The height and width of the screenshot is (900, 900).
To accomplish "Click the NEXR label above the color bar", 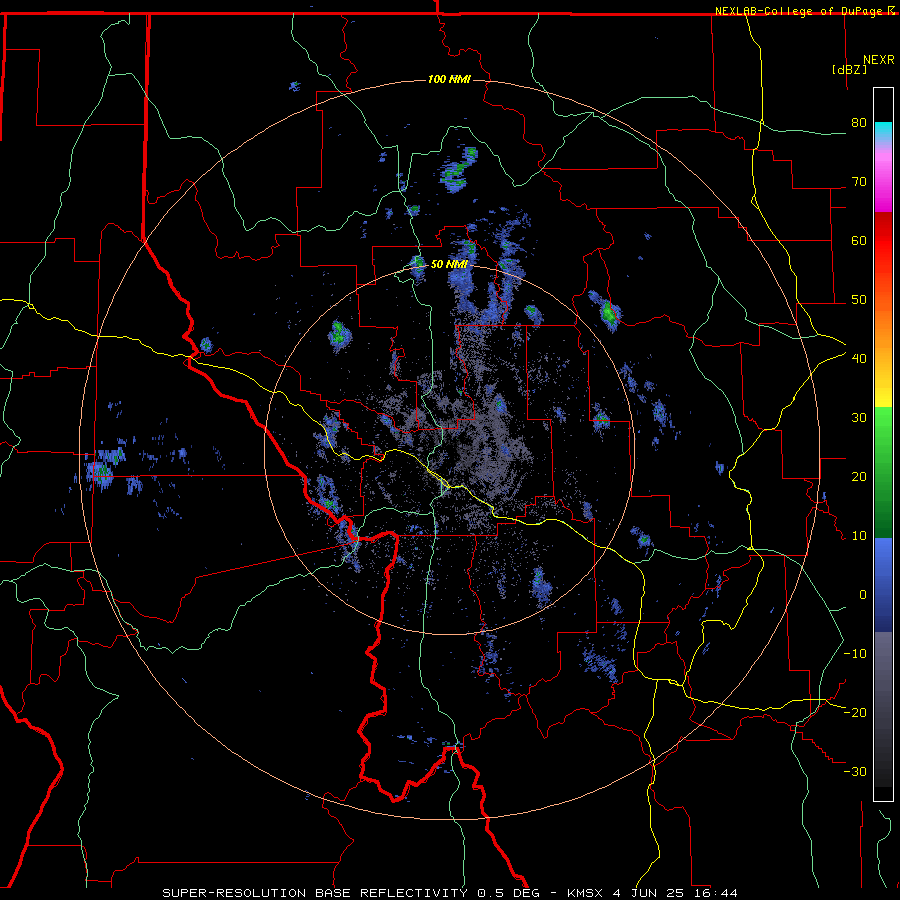I will [879, 60].
